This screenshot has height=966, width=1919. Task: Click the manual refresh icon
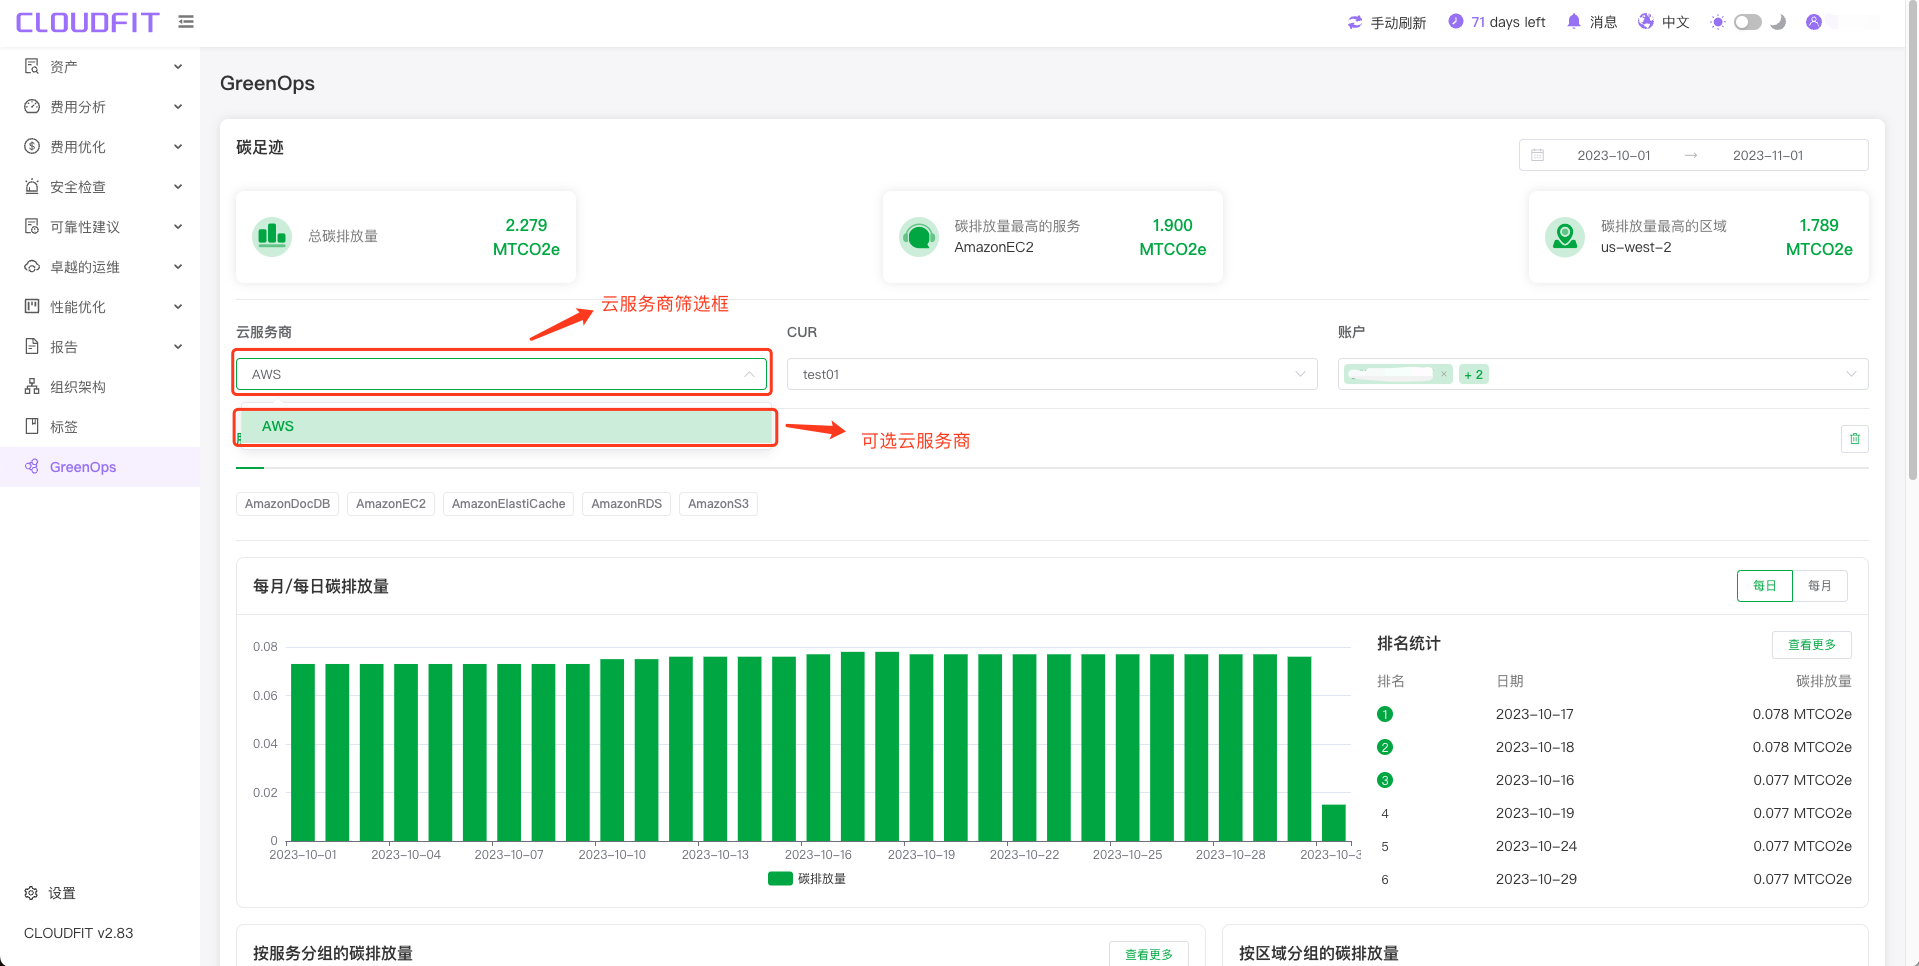coord(1355,22)
